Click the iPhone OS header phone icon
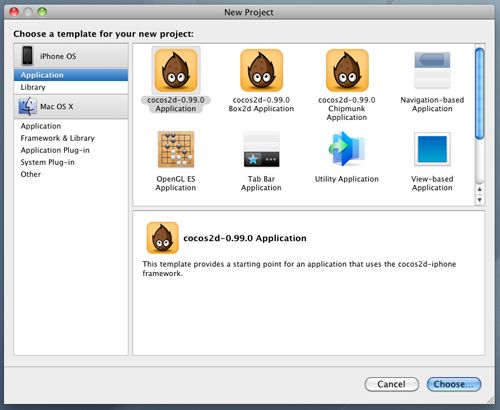The image size is (500, 410). pos(27,56)
